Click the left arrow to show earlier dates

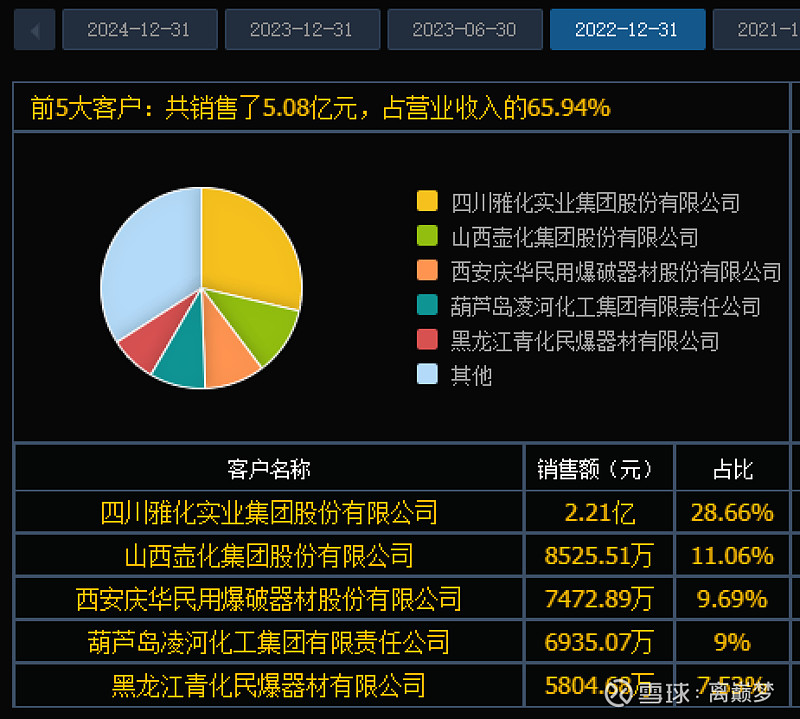tap(35, 30)
